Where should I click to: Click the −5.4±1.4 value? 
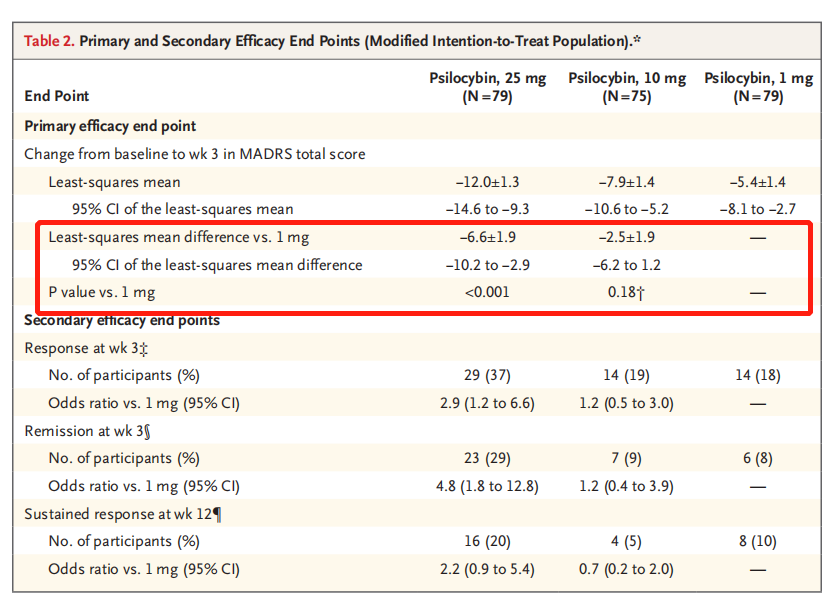758,182
